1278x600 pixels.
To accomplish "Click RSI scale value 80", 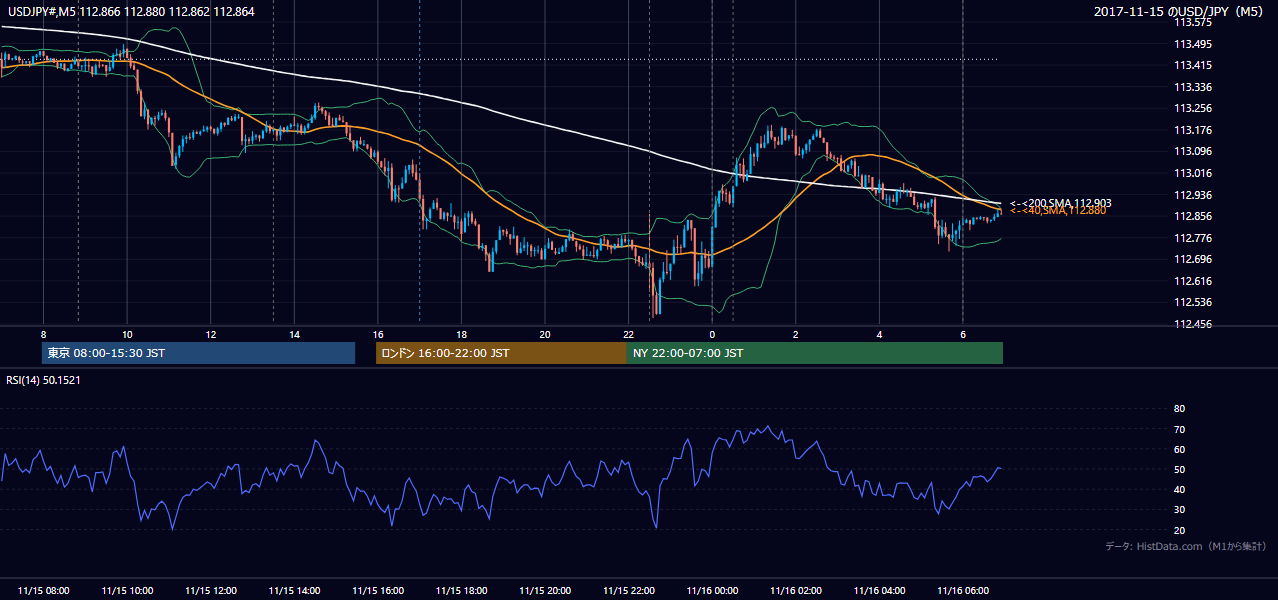I will (x=1179, y=409).
